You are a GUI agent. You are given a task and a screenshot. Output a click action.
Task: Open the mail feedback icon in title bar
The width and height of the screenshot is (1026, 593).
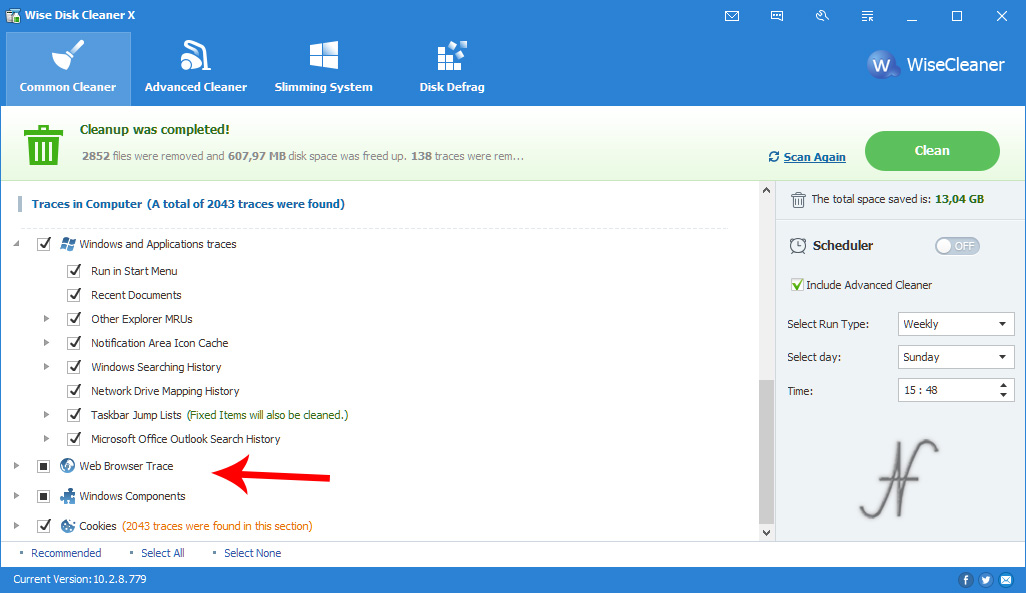click(x=732, y=16)
